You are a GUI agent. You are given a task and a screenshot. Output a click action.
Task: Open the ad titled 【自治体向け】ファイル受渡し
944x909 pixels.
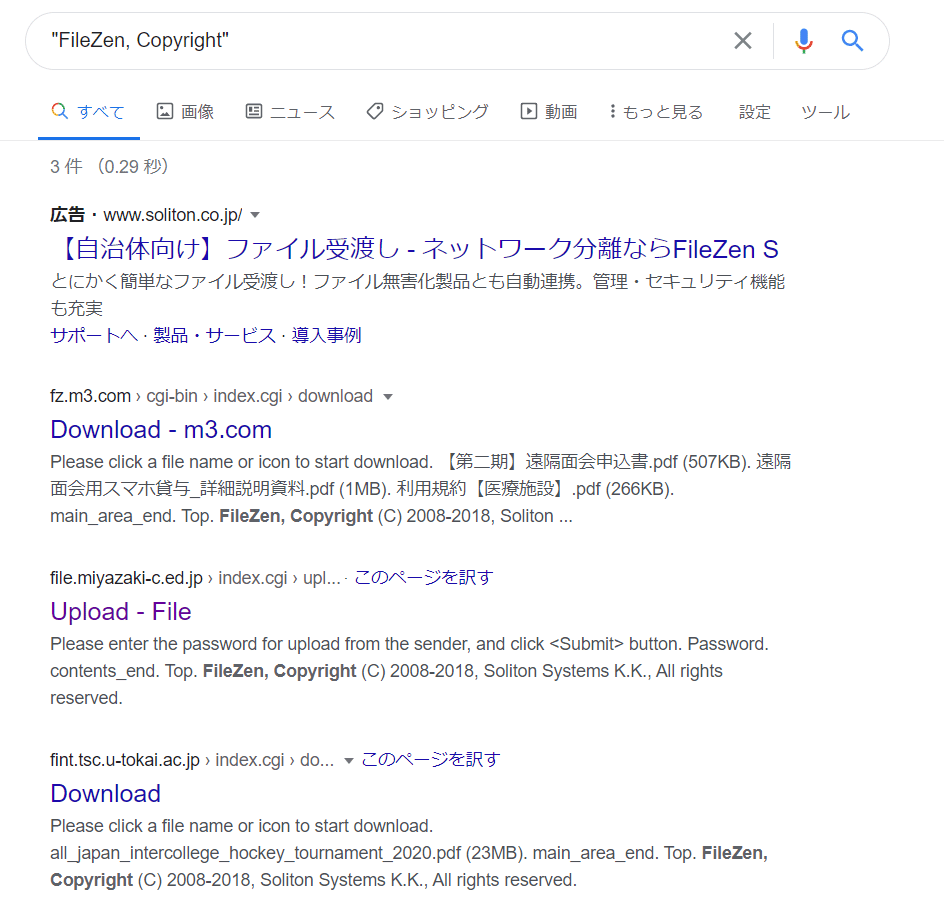pos(415,249)
